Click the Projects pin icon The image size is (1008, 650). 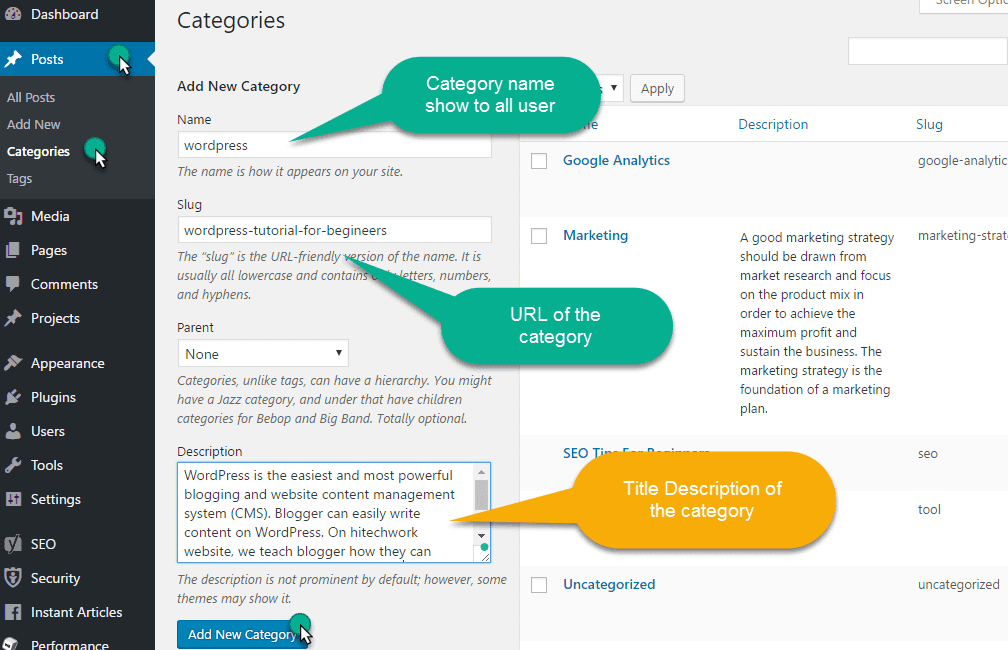[x=13, y=318]
